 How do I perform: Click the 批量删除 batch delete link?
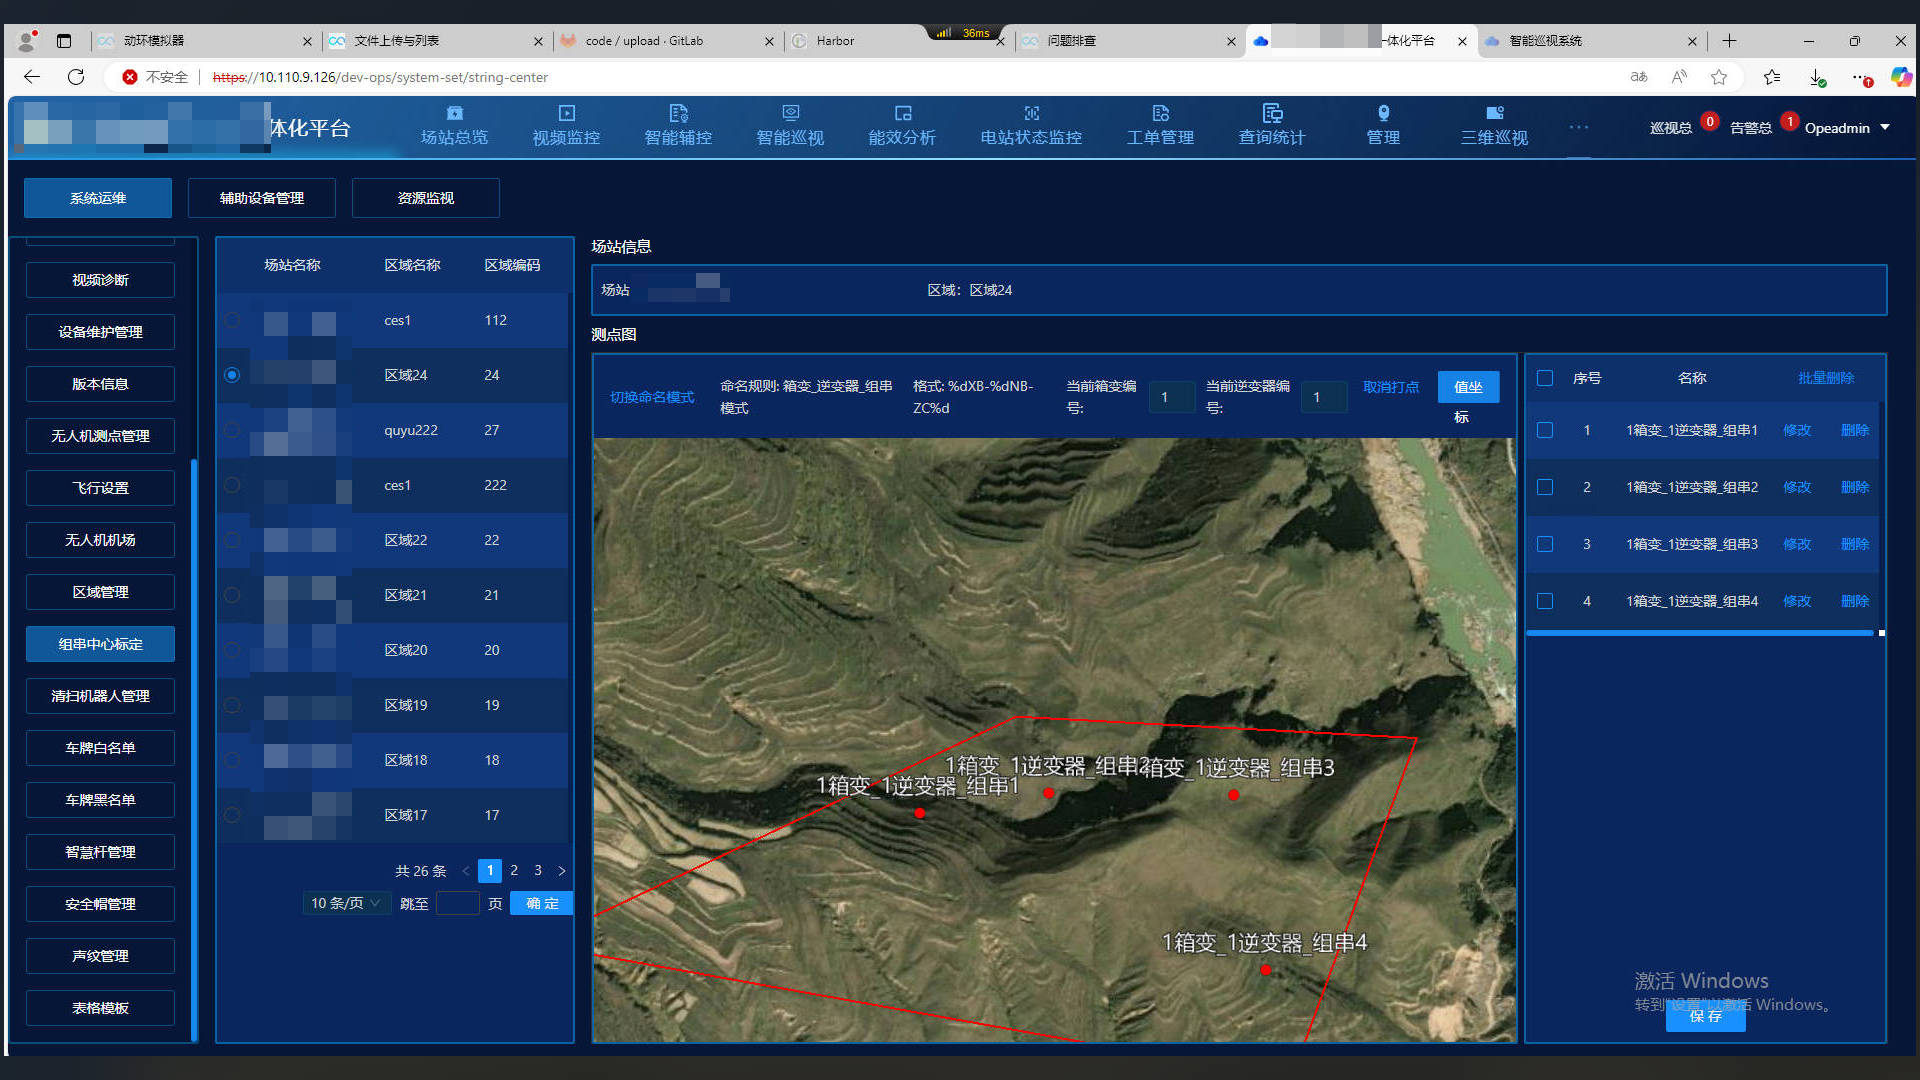coord(1826,378)
